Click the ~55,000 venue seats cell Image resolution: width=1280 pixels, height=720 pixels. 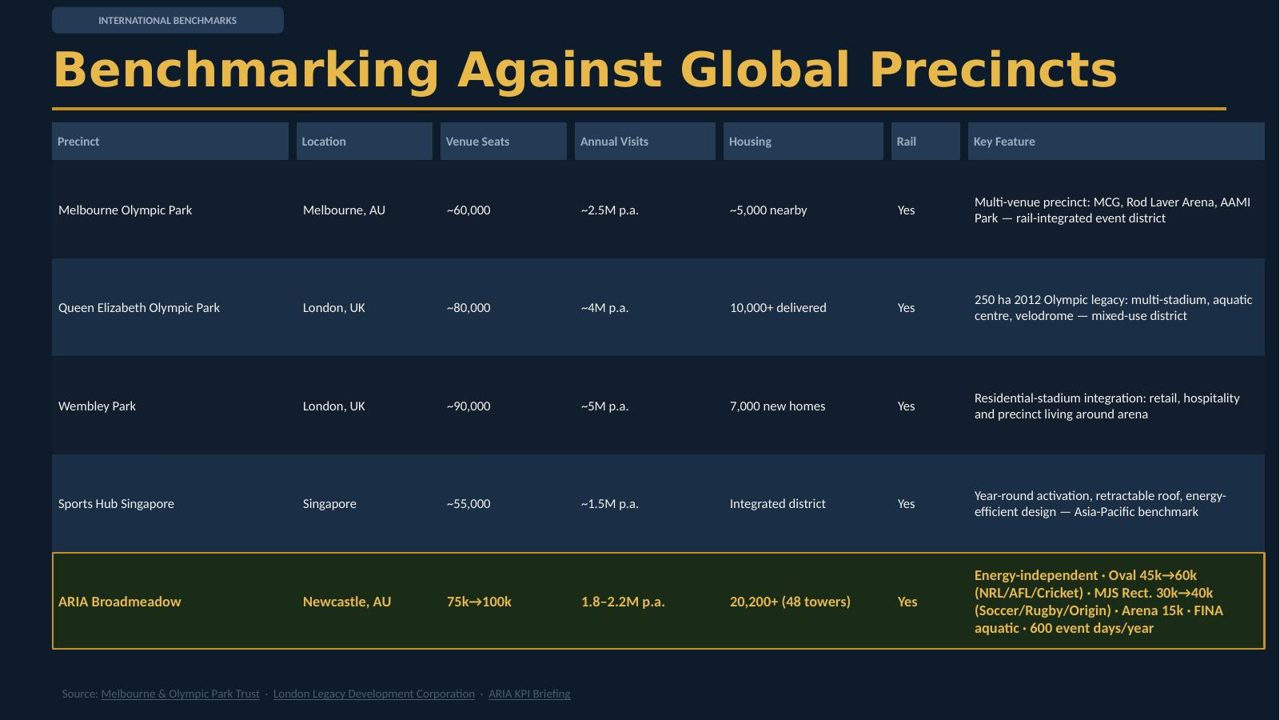(x=468, y=504)
